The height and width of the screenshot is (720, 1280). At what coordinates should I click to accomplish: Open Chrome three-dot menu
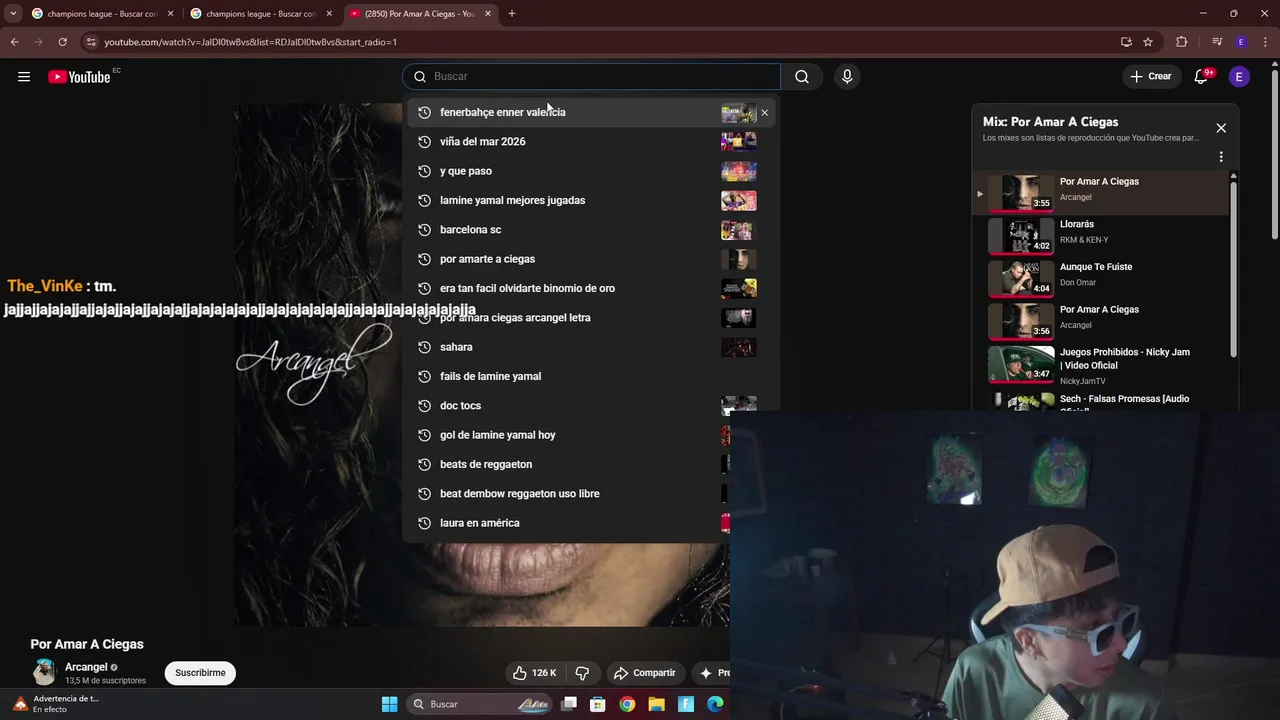pos(1265,42)
